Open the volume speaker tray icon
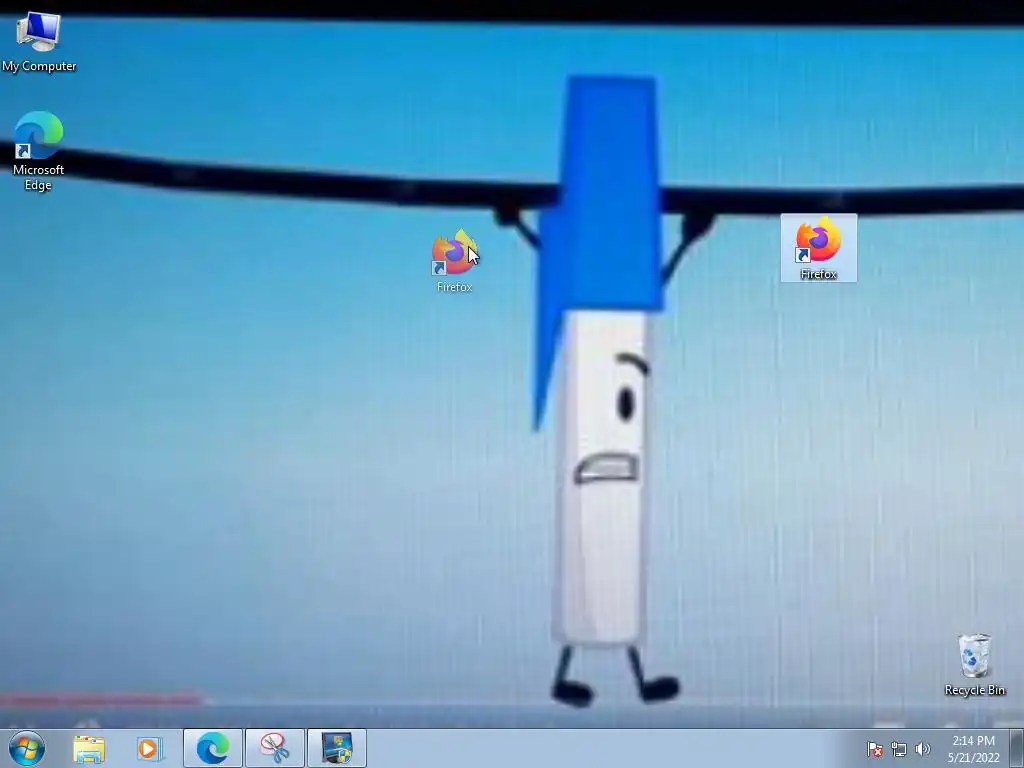The height and width of the screenshot is (768, 1024). (x=922, y=749)
